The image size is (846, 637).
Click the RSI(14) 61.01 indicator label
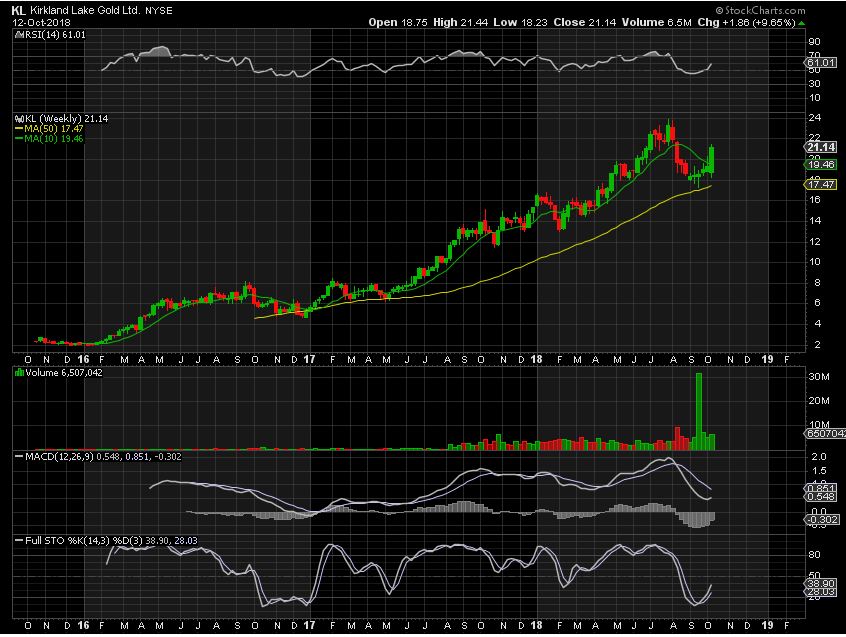click(54, 35)
